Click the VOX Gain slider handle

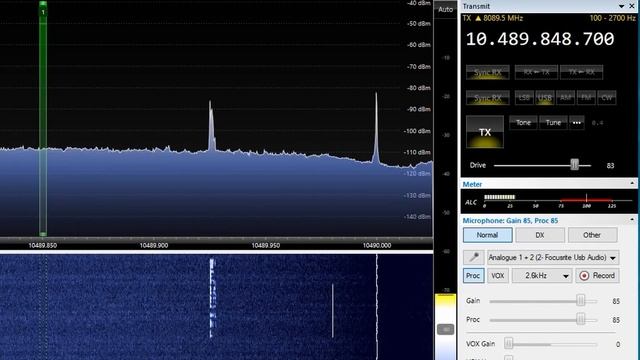508,344
